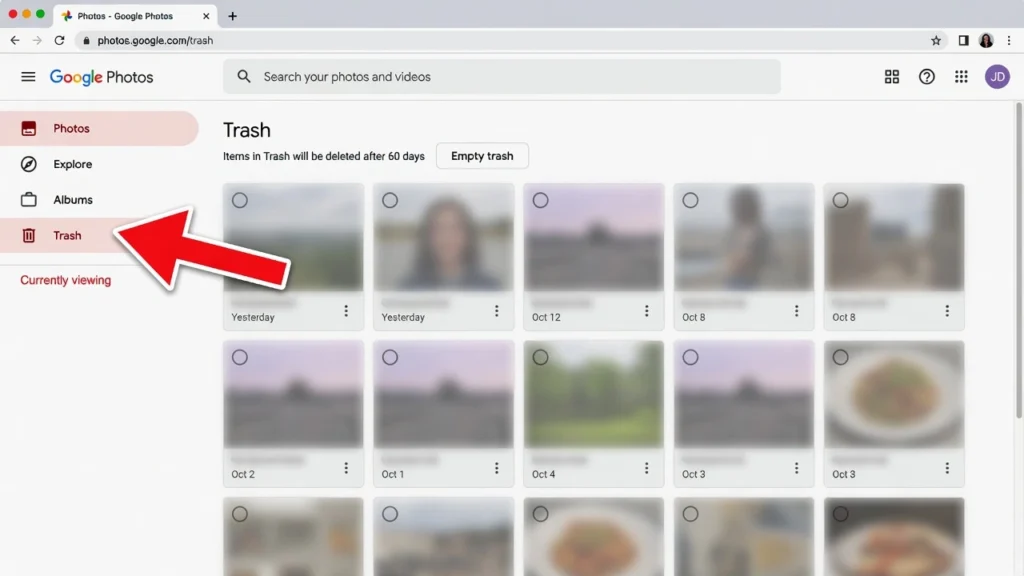Open Chrome's three-dot menu
Image resolution: width=1024 pixels, height=576 pixels.
click(1009, 40)
